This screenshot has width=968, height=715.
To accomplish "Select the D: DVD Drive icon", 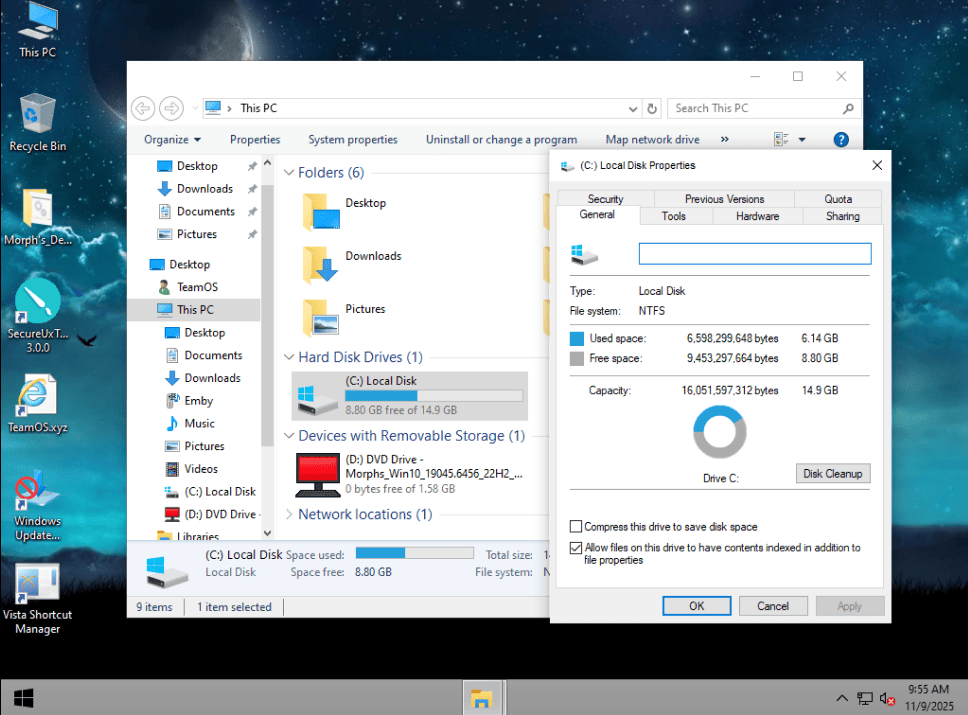I will [x=317, y=475].
